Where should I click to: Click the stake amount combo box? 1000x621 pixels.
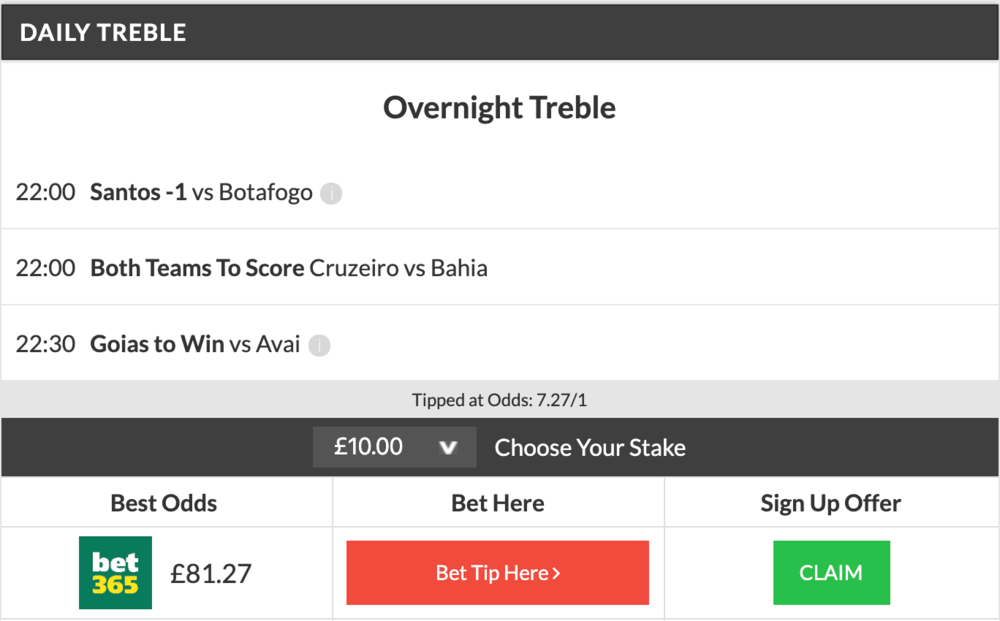coord(394,447)
